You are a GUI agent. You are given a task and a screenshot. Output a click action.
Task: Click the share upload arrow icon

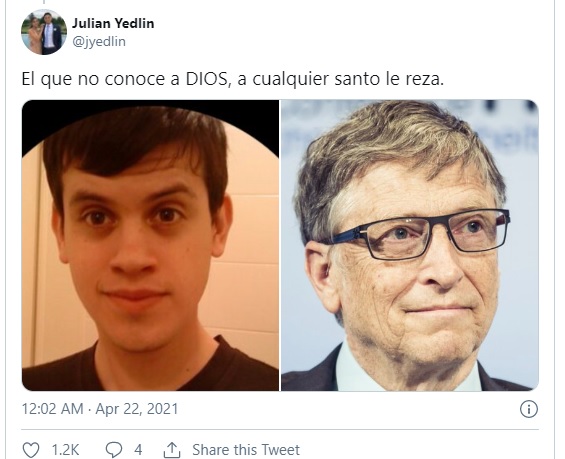[172, 450]
